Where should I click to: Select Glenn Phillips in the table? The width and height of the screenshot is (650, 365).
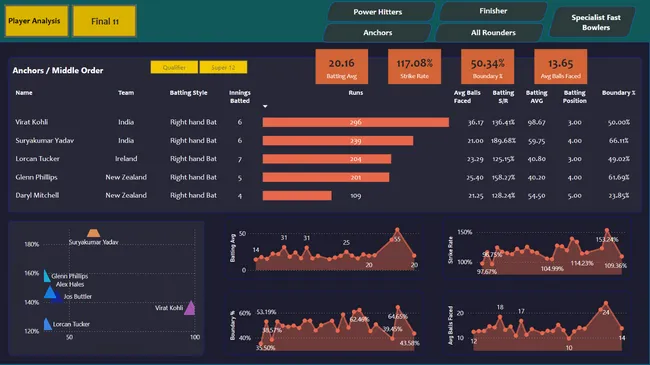(x=36, y=177)
